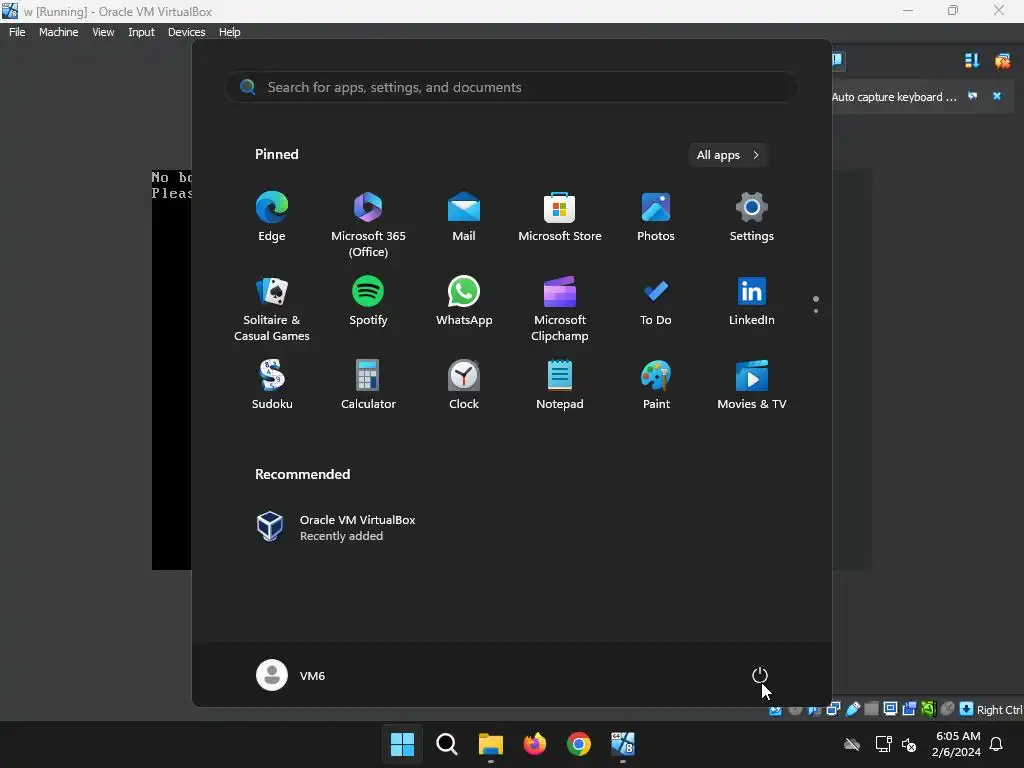Launch Notepad
1024x768 pixels.
click(x=560, y=385)
